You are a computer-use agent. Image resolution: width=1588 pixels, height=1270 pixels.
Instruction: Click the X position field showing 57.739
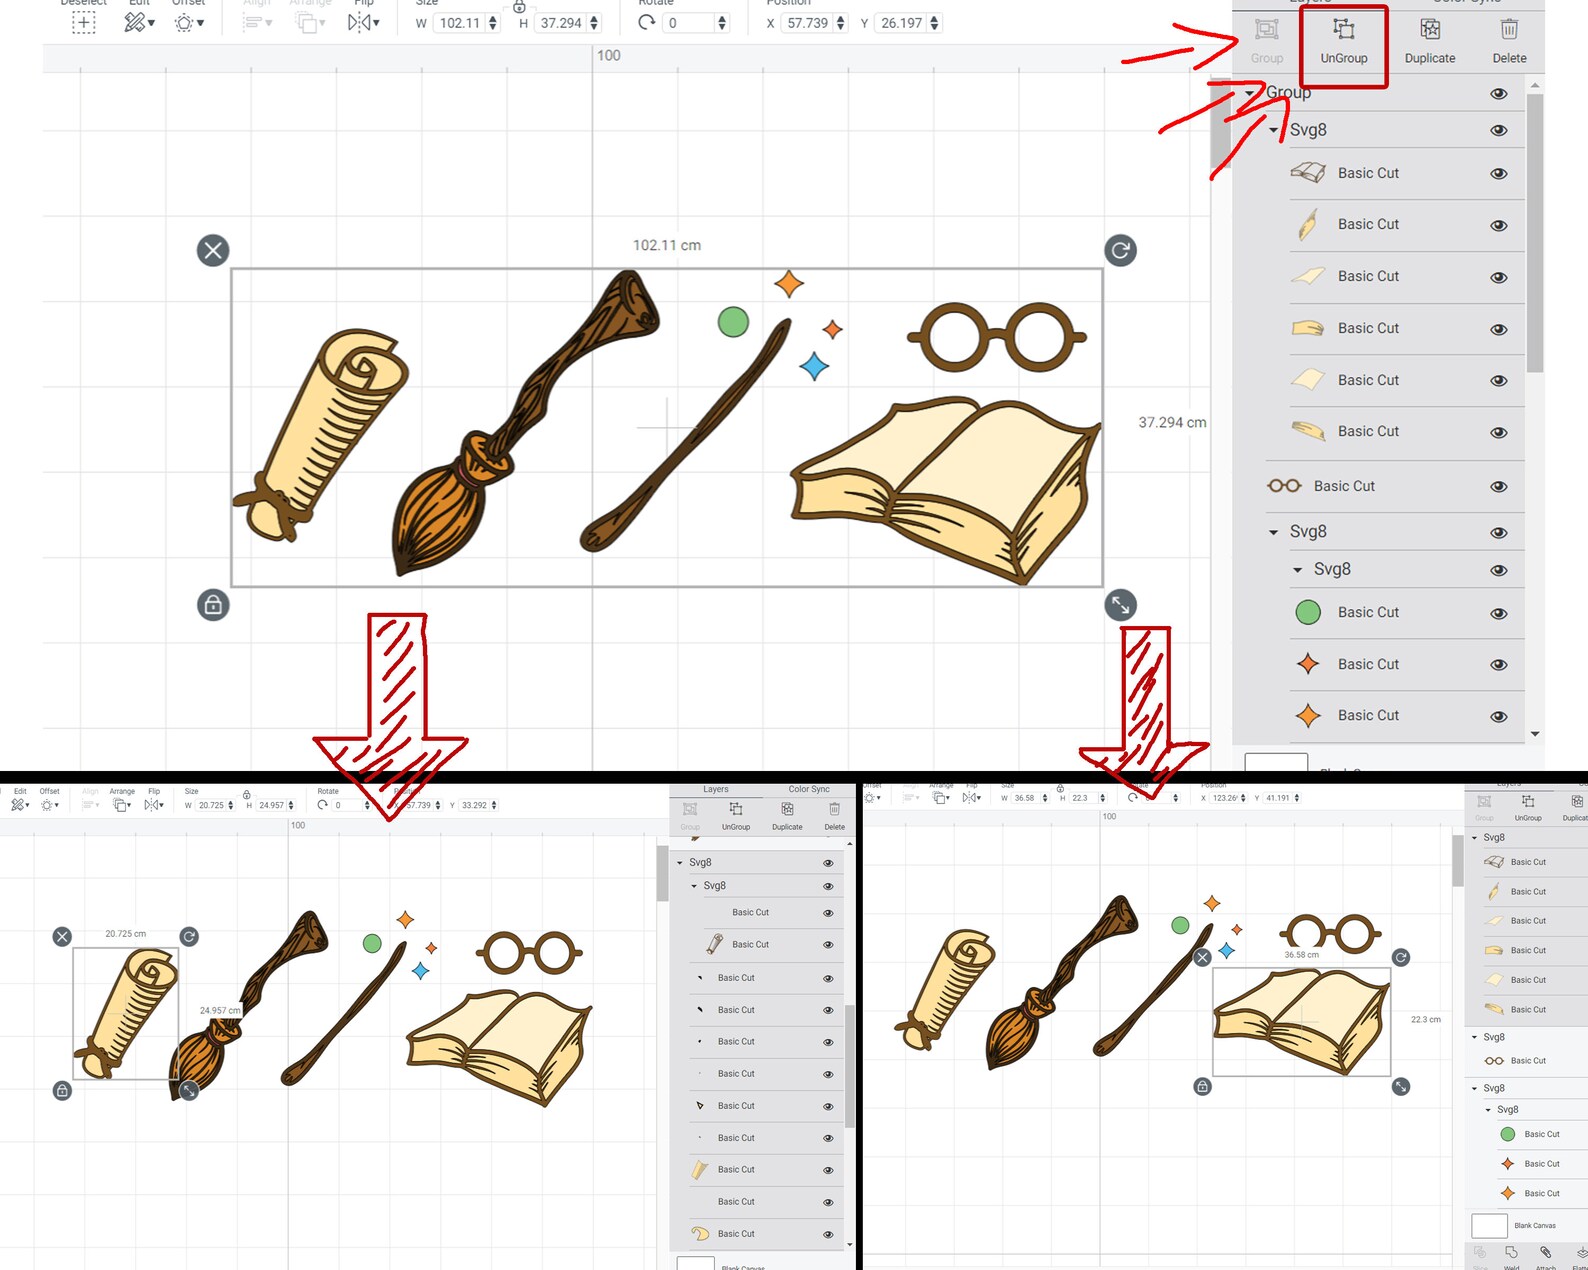(x=807, y=23)
